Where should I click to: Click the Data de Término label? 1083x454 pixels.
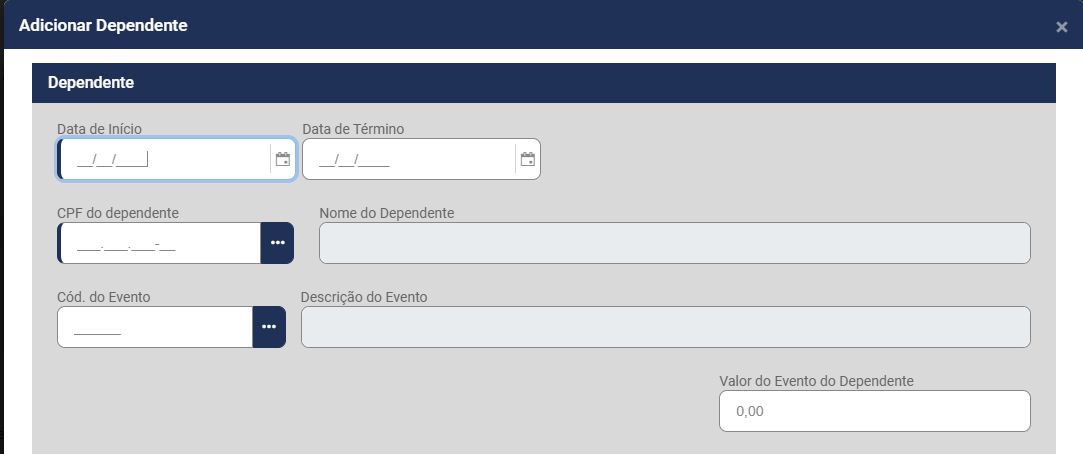click(353, 129)
